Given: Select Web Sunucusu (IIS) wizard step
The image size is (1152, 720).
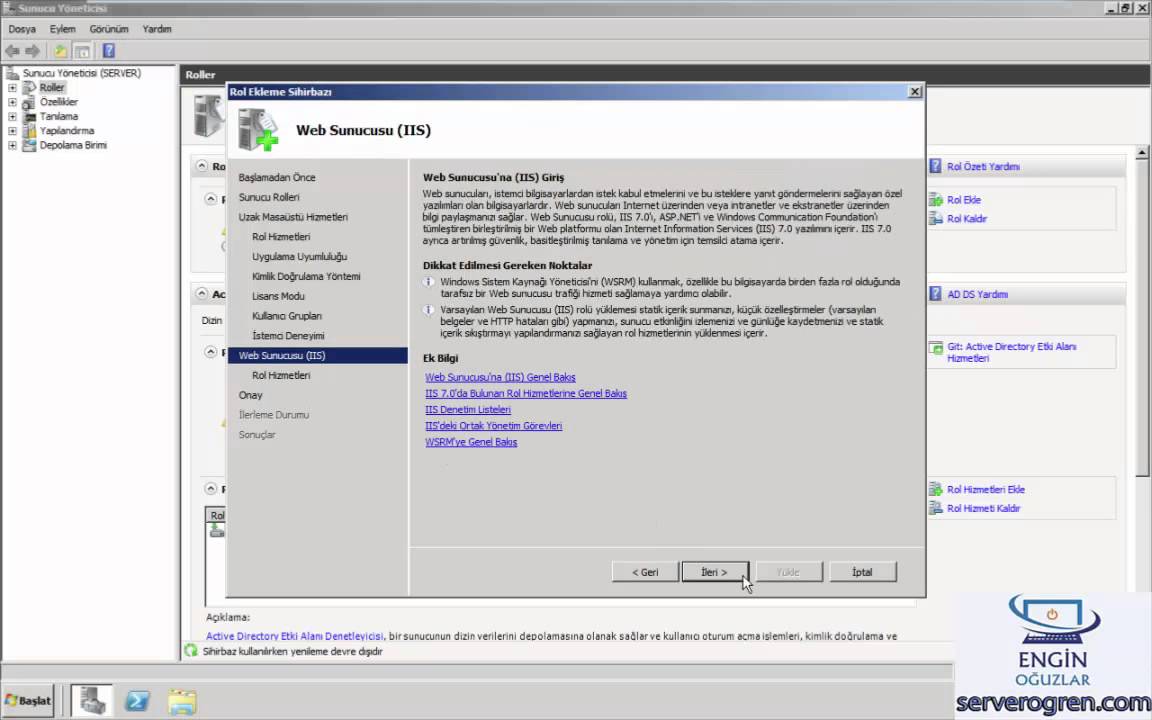Looking at the screenshot, I should (x=317, y=356).
